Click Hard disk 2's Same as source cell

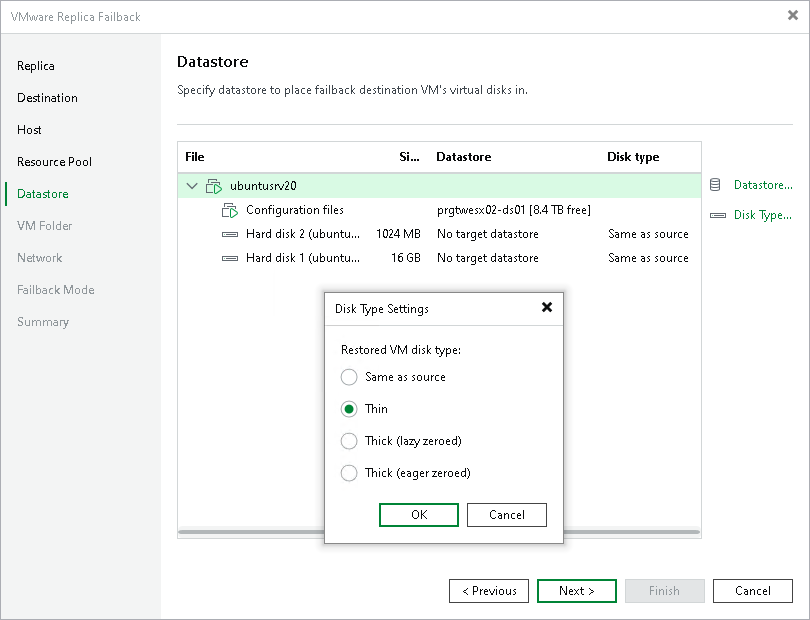pyautogui.click(x=648, y=235)
